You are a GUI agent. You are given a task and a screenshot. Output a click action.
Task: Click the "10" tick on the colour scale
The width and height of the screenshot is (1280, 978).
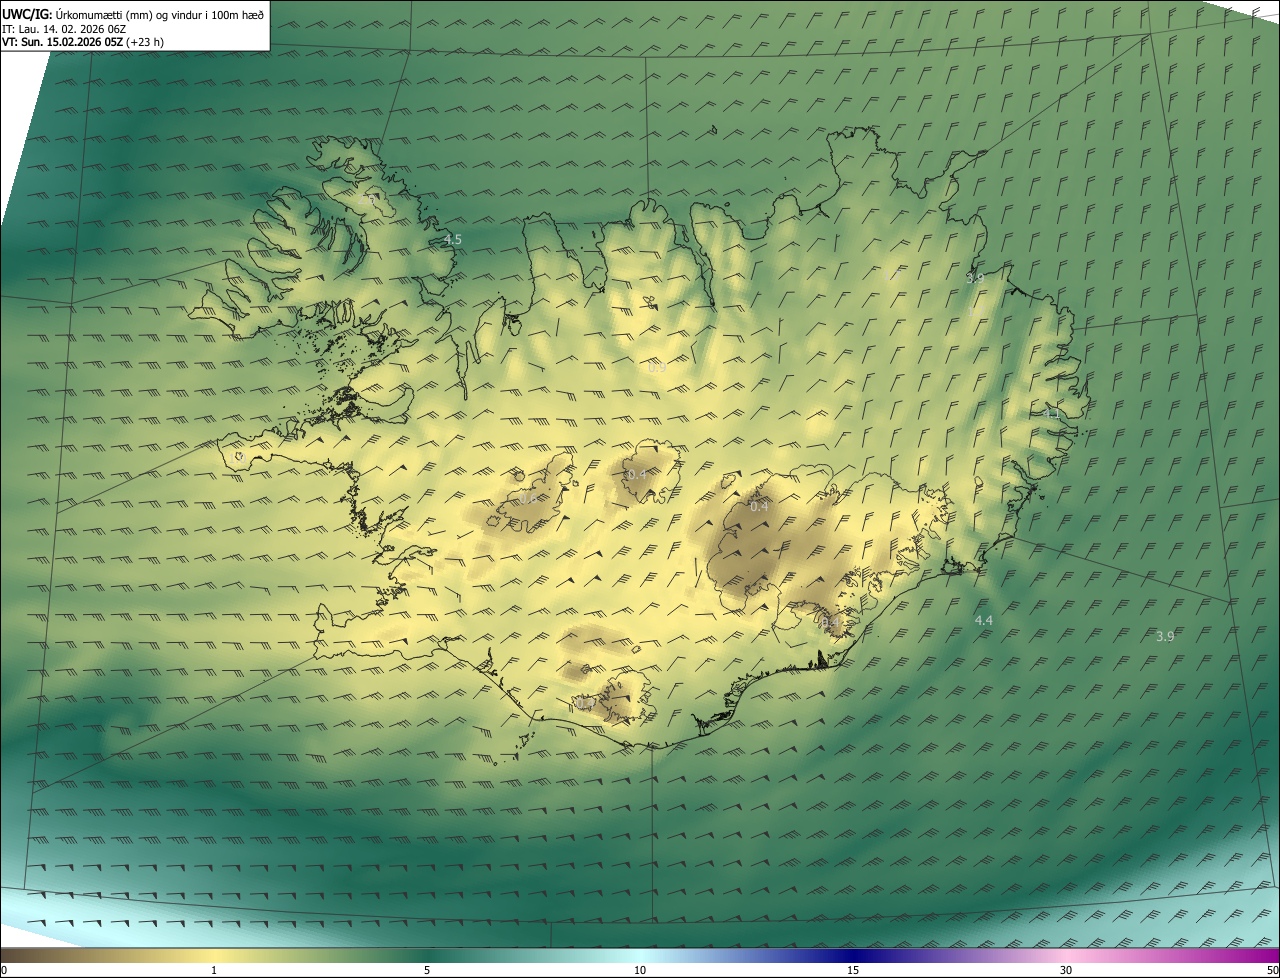point(640,970)
